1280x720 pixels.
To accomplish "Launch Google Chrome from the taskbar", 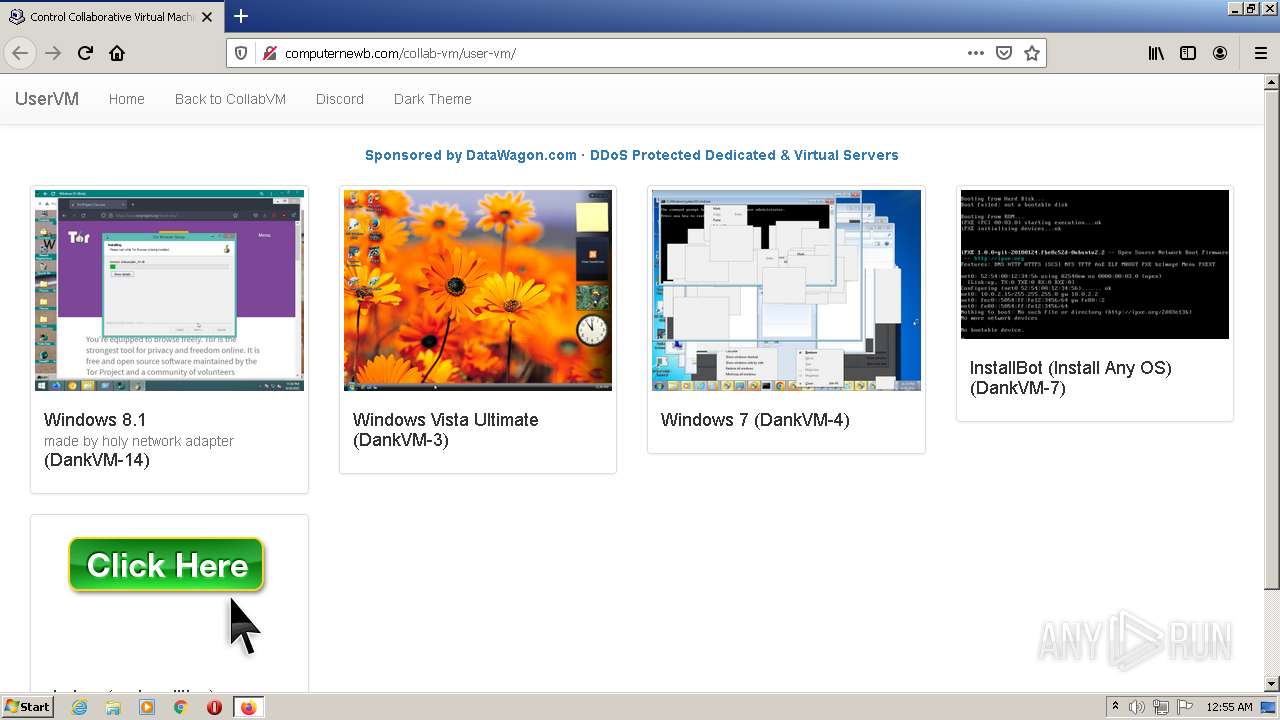I will point(181,707).
